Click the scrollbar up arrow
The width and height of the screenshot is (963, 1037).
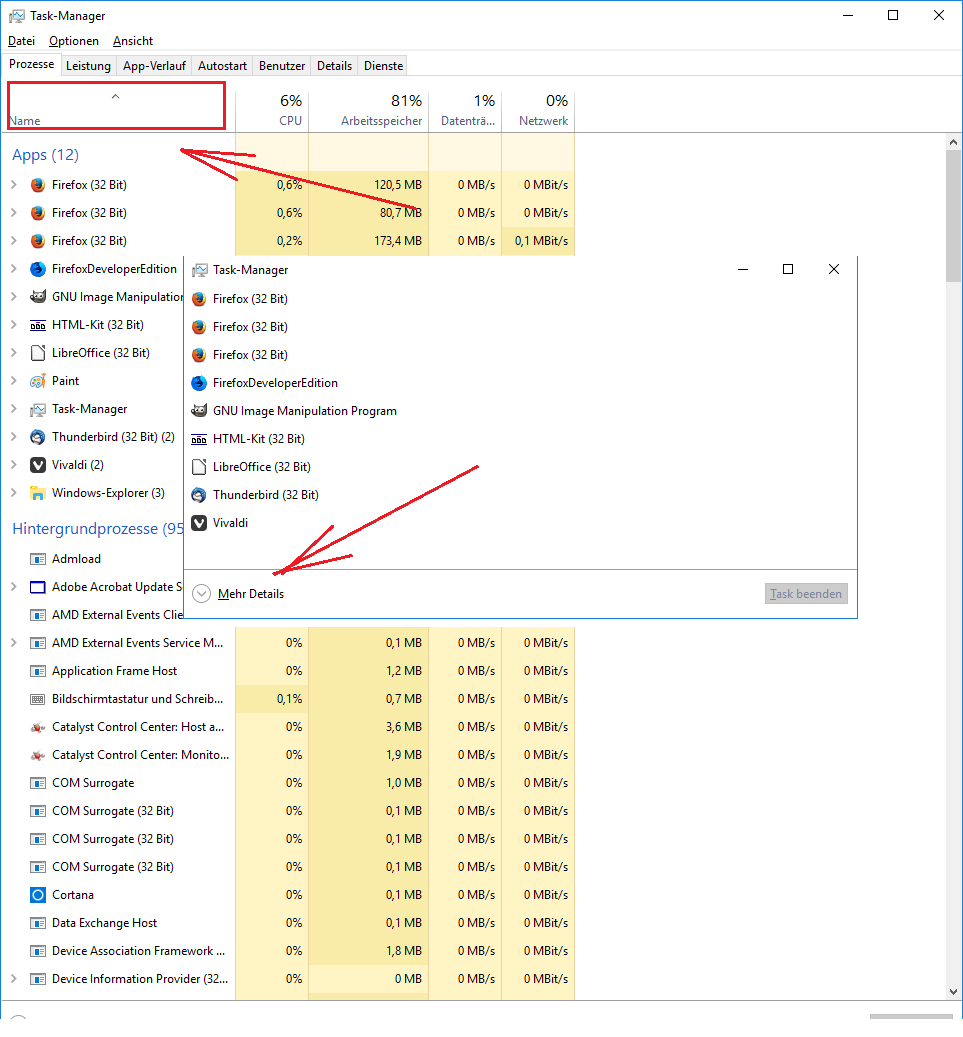[x=953, y=142]
